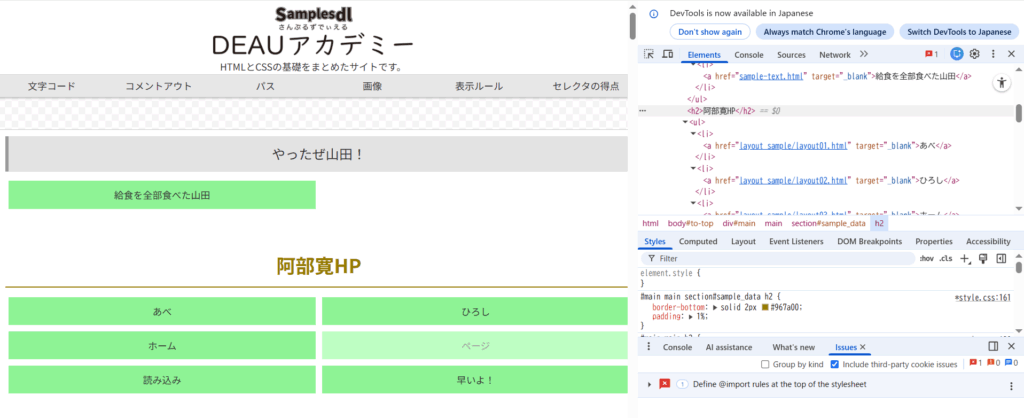Expand the border-bottom property triangle
The image size is (1024, 418).
click(713, 308)
